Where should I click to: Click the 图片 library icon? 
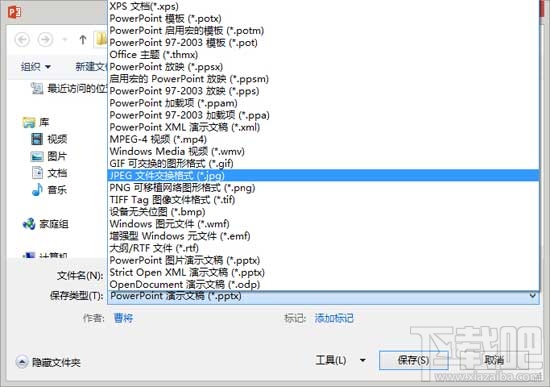pos(37,156)
